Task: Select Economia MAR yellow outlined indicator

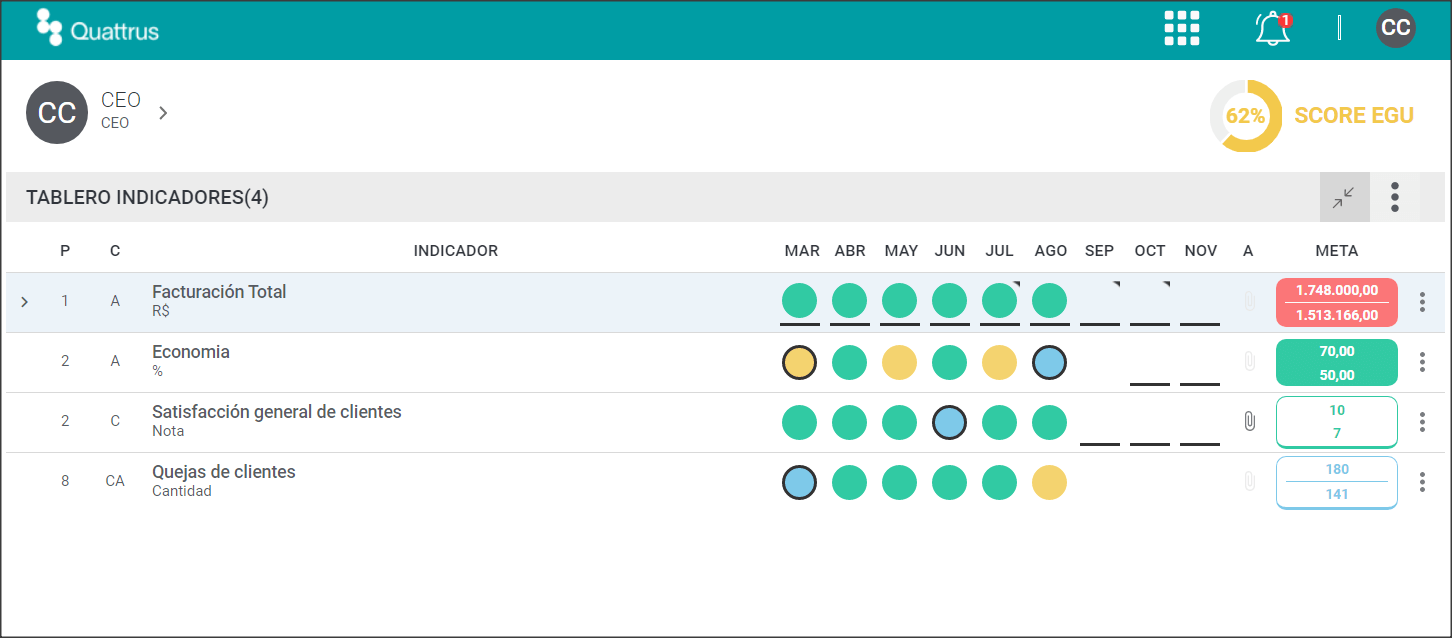Action: (799, 362)
